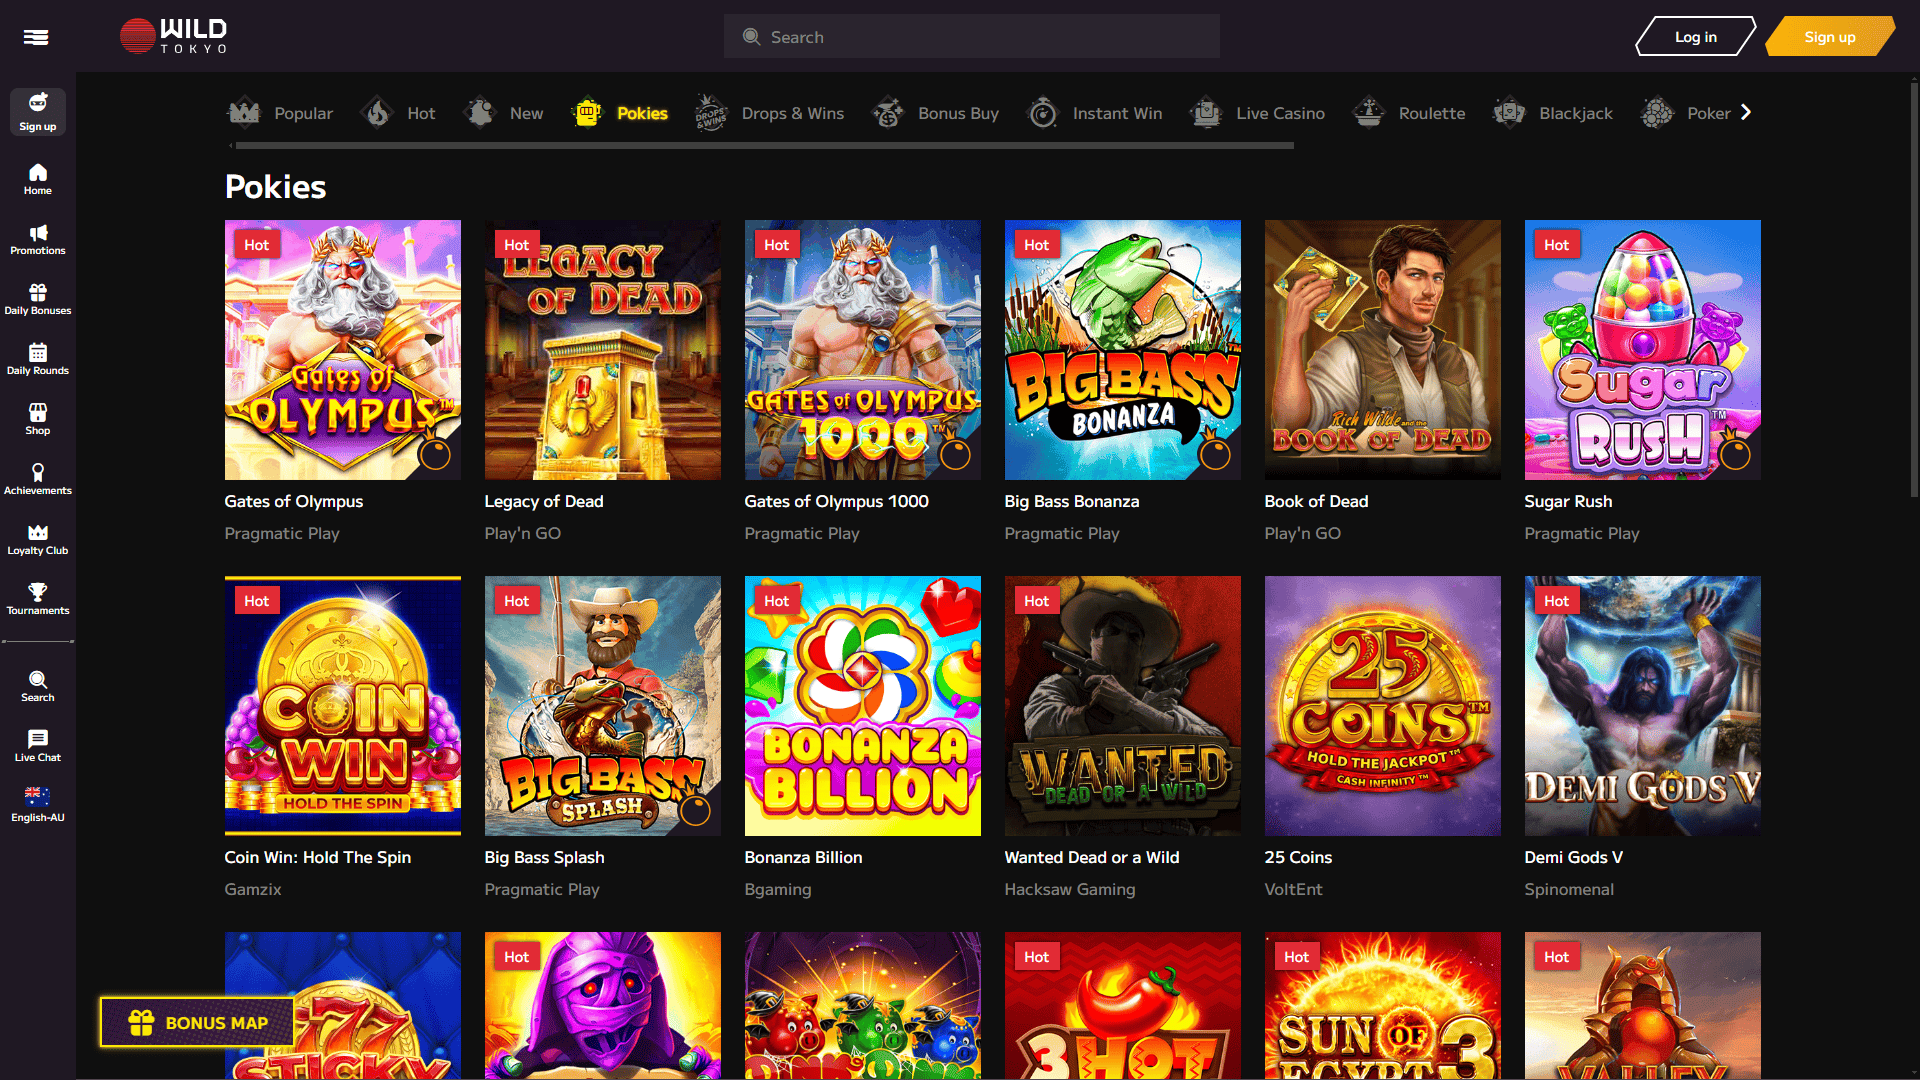This screenshot has height=1080, width=1920.
Task: Open Tournaments in the sidebar
Action: pyautogui.click(x=38, y=600)
